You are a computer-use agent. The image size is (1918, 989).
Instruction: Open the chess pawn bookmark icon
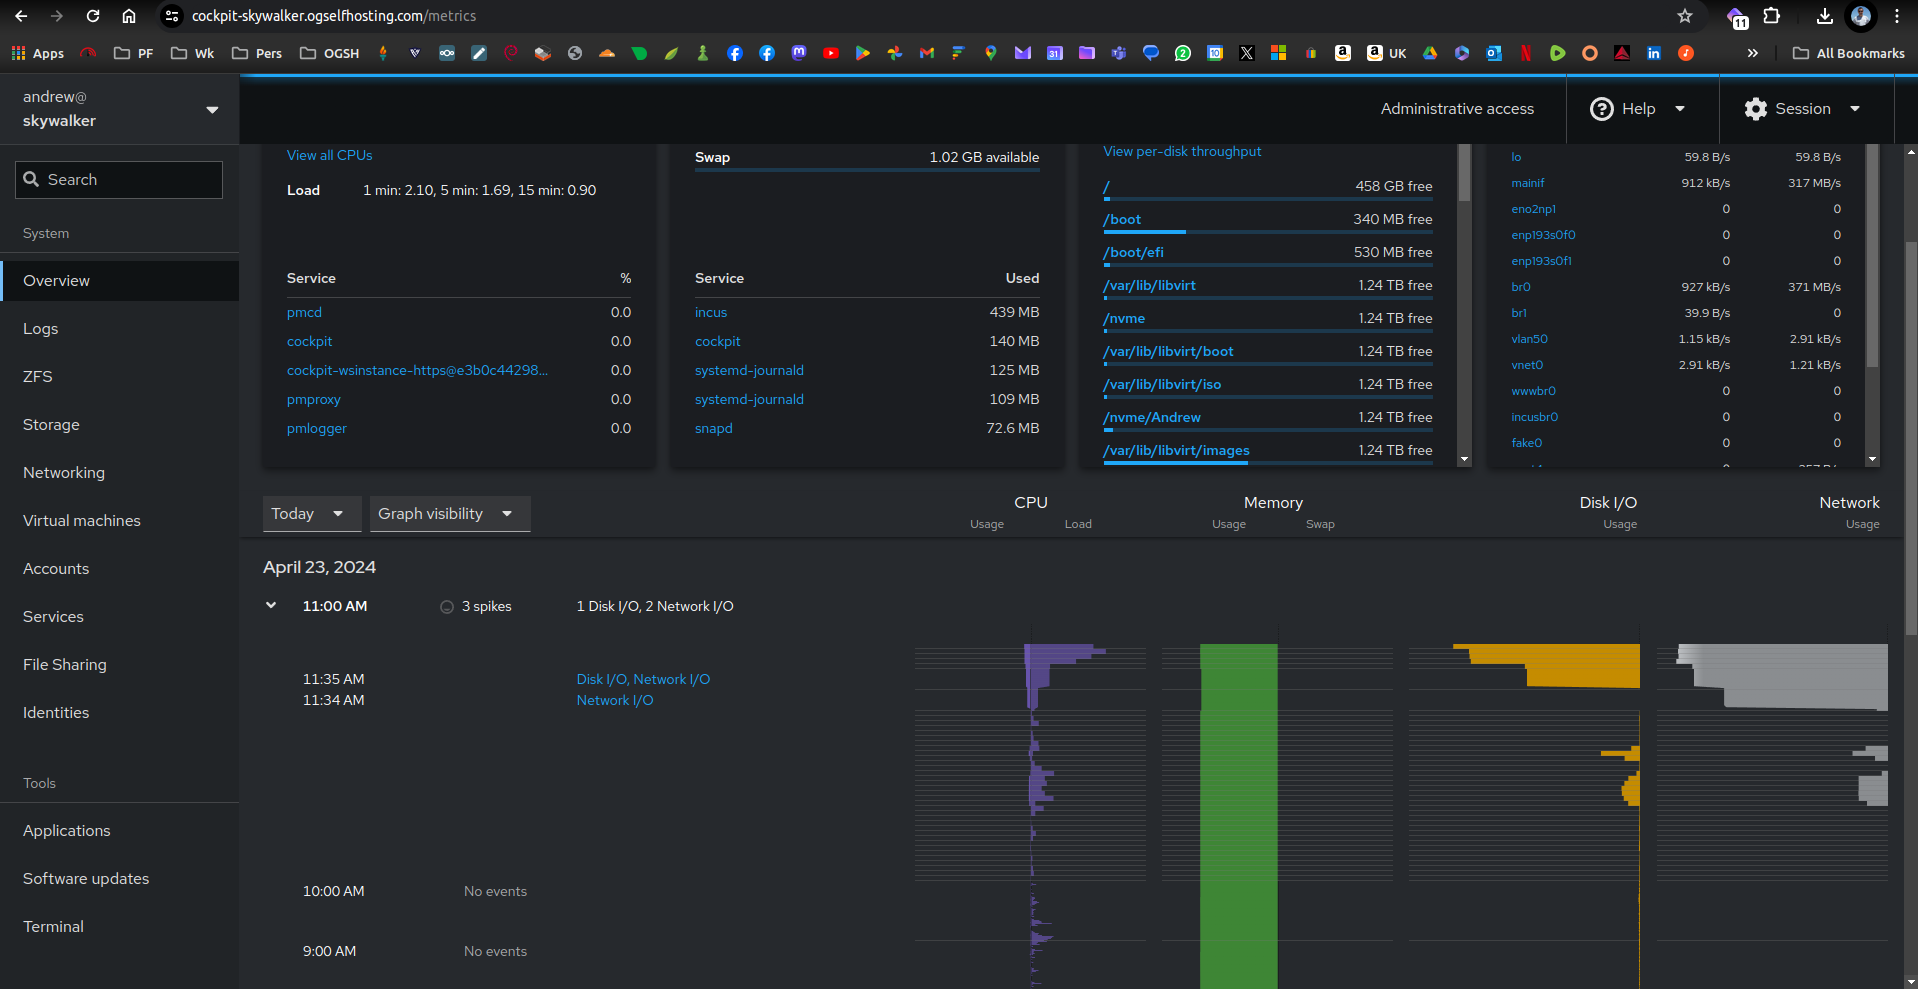pos(703,53)
